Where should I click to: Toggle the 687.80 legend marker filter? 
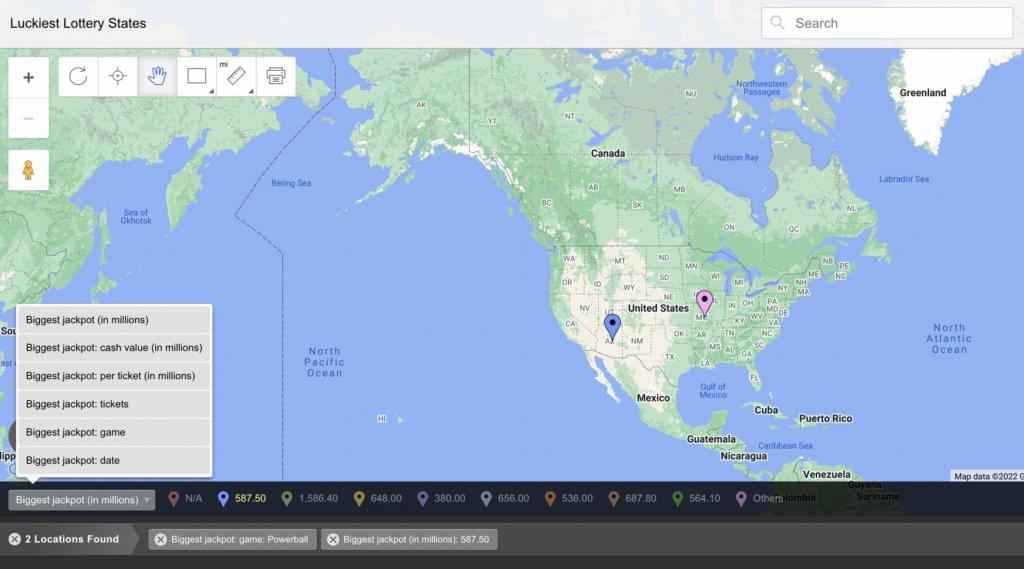[632, 498]
